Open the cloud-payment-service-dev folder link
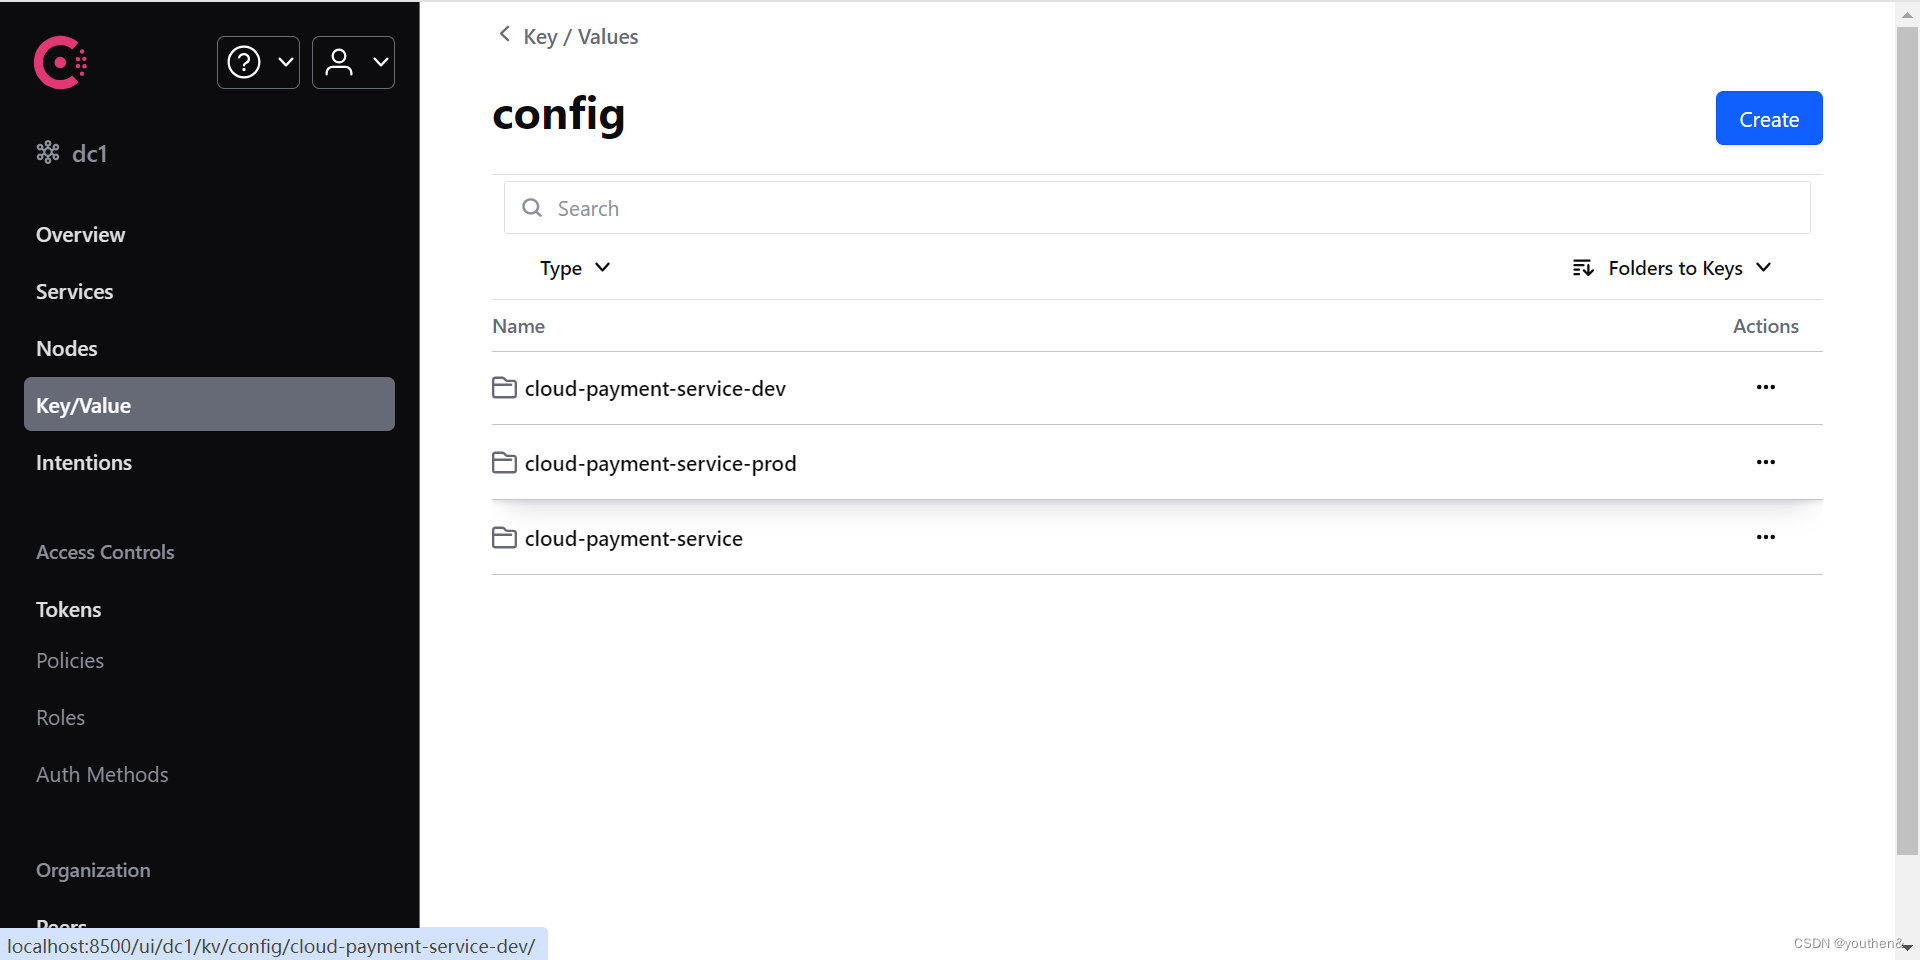This screenshot has width=1920, height=960. (655, 389)
